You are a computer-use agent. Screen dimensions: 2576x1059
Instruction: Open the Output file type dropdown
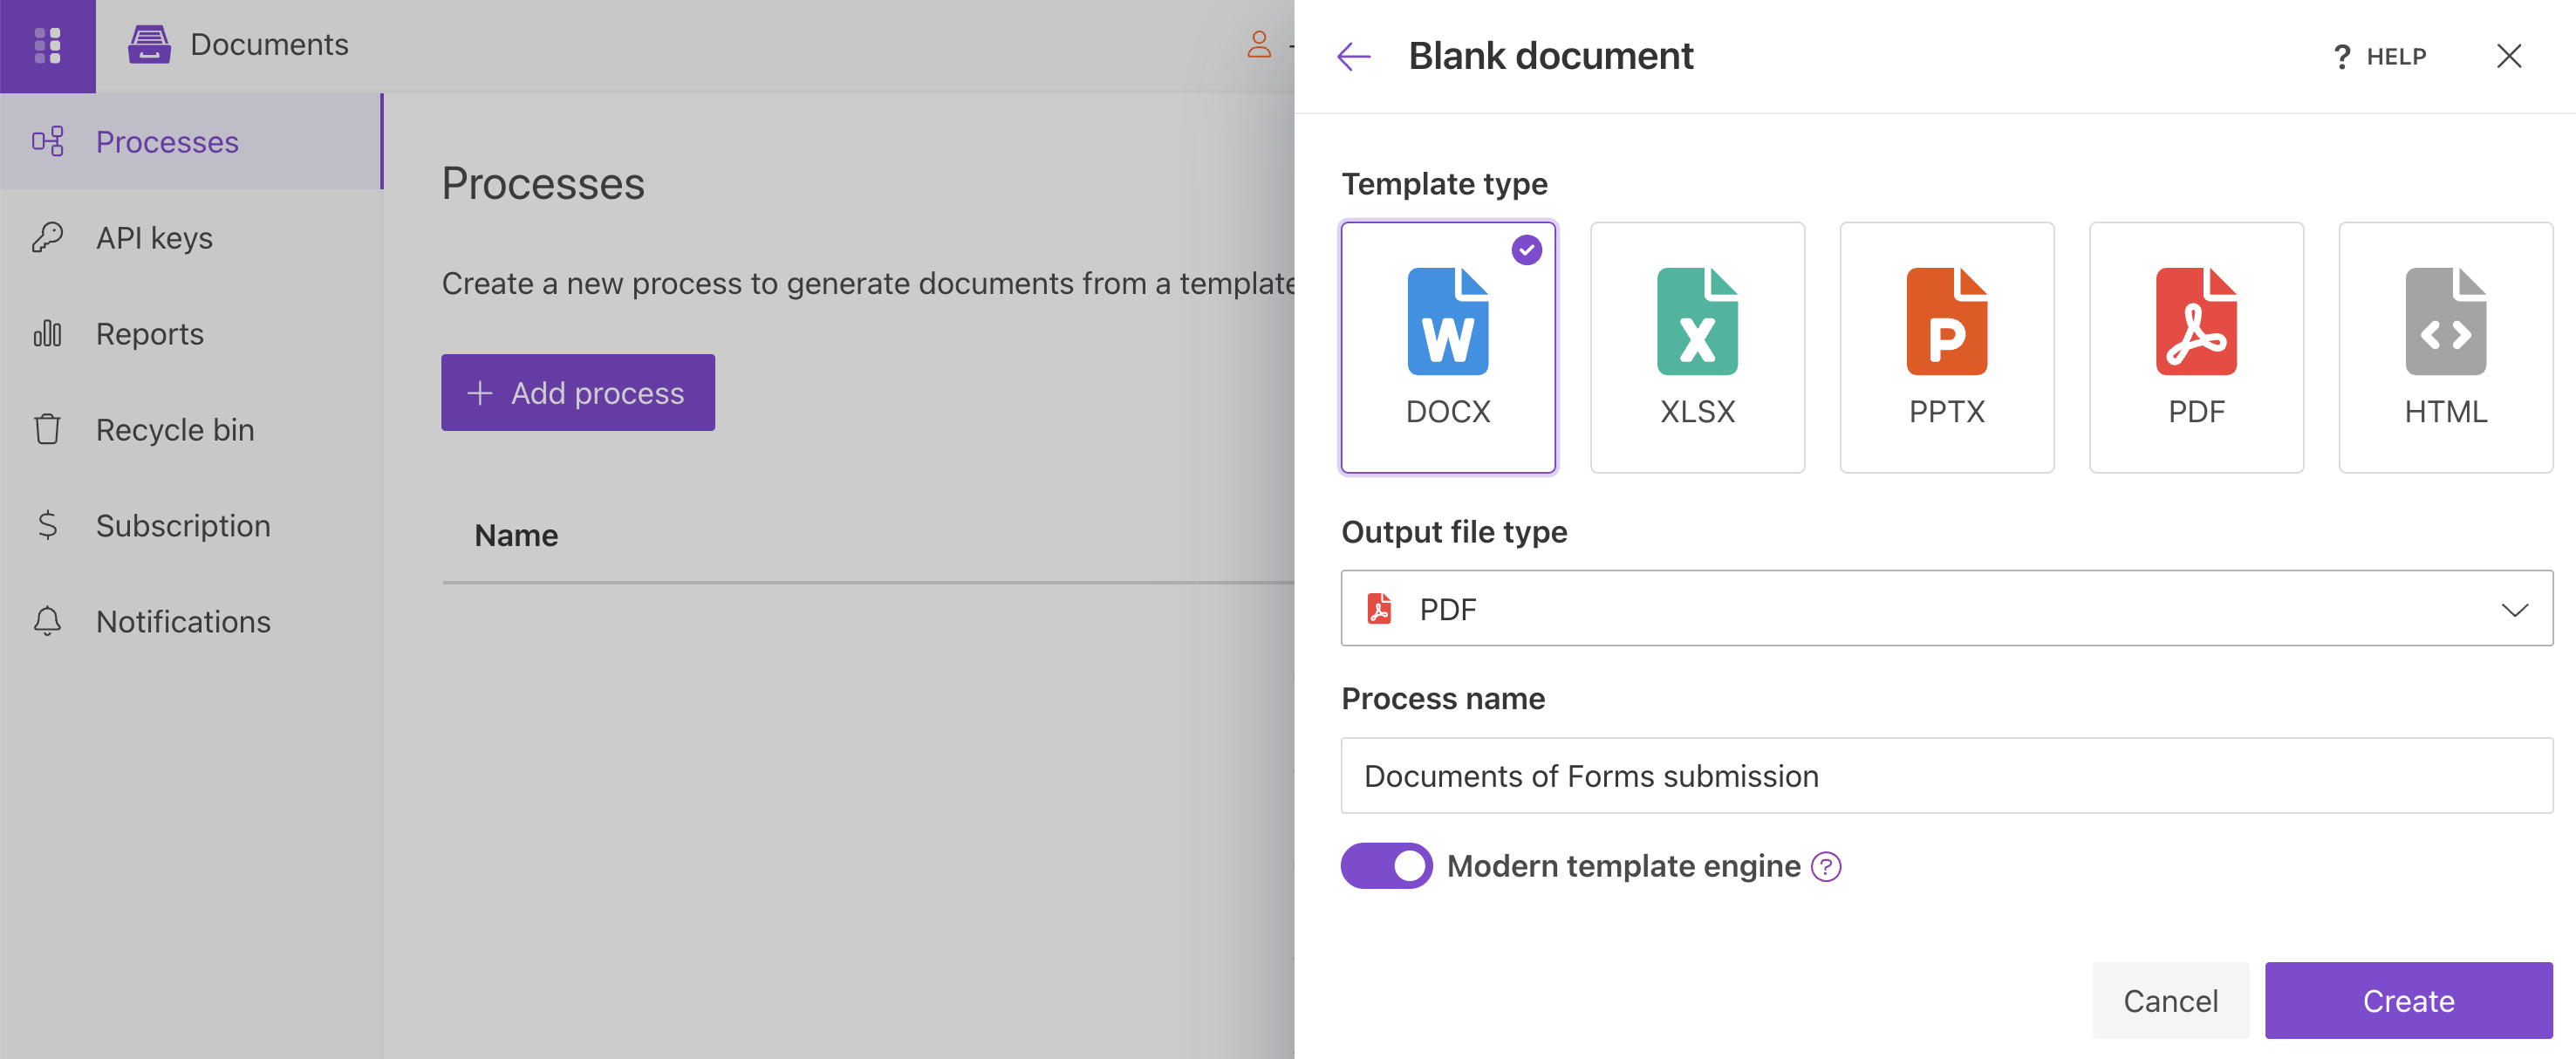click(x=1946, y=608)
